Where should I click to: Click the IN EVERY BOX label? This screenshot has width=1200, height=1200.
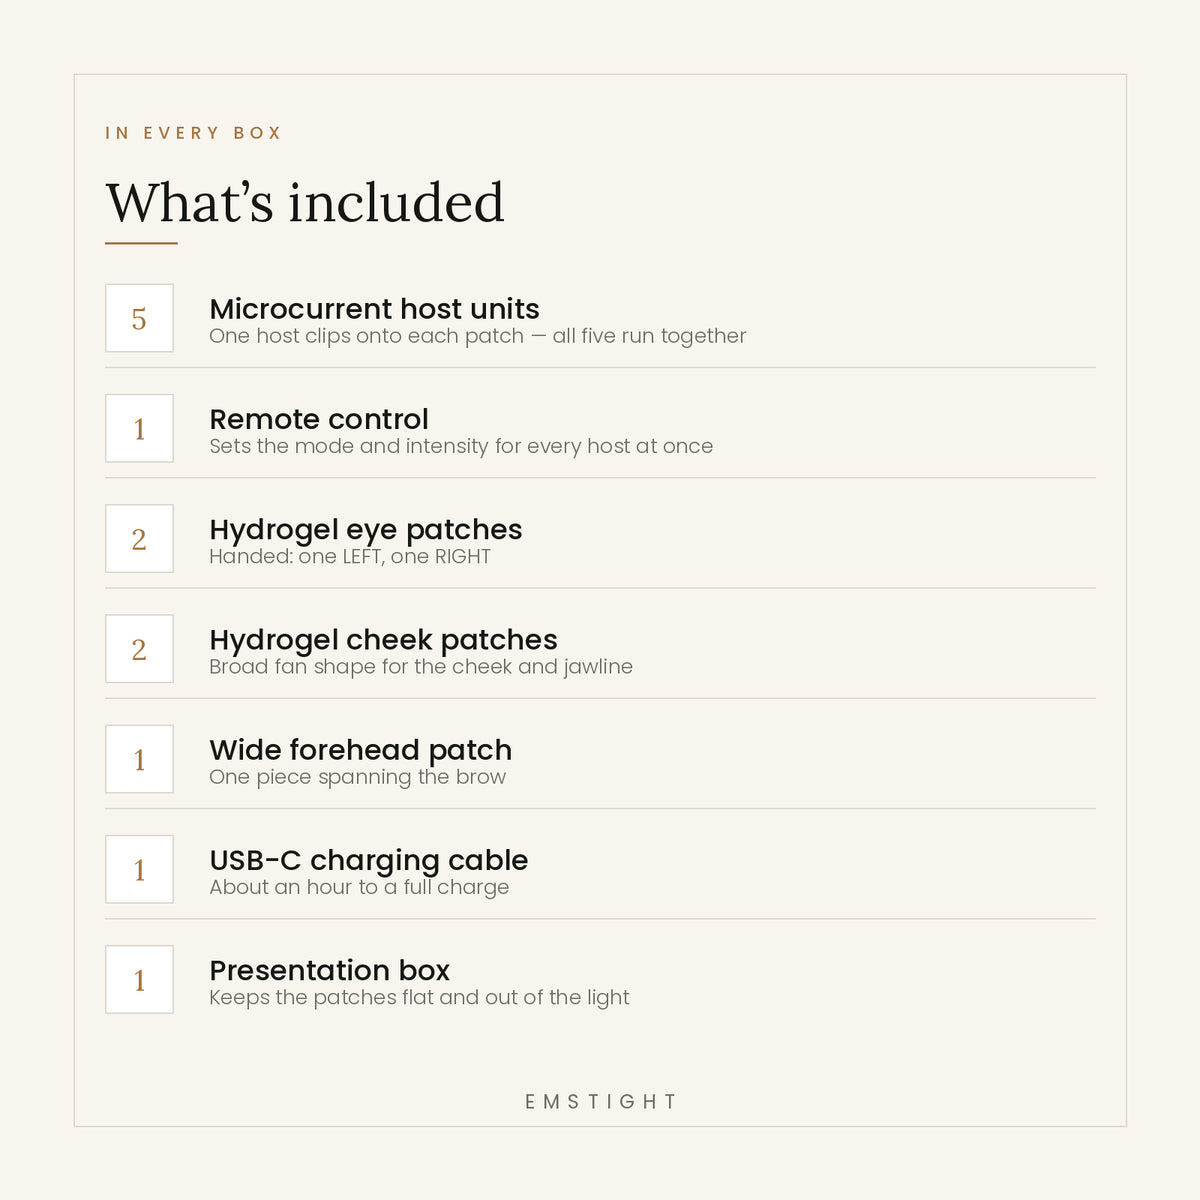click(x=194, y=133)
